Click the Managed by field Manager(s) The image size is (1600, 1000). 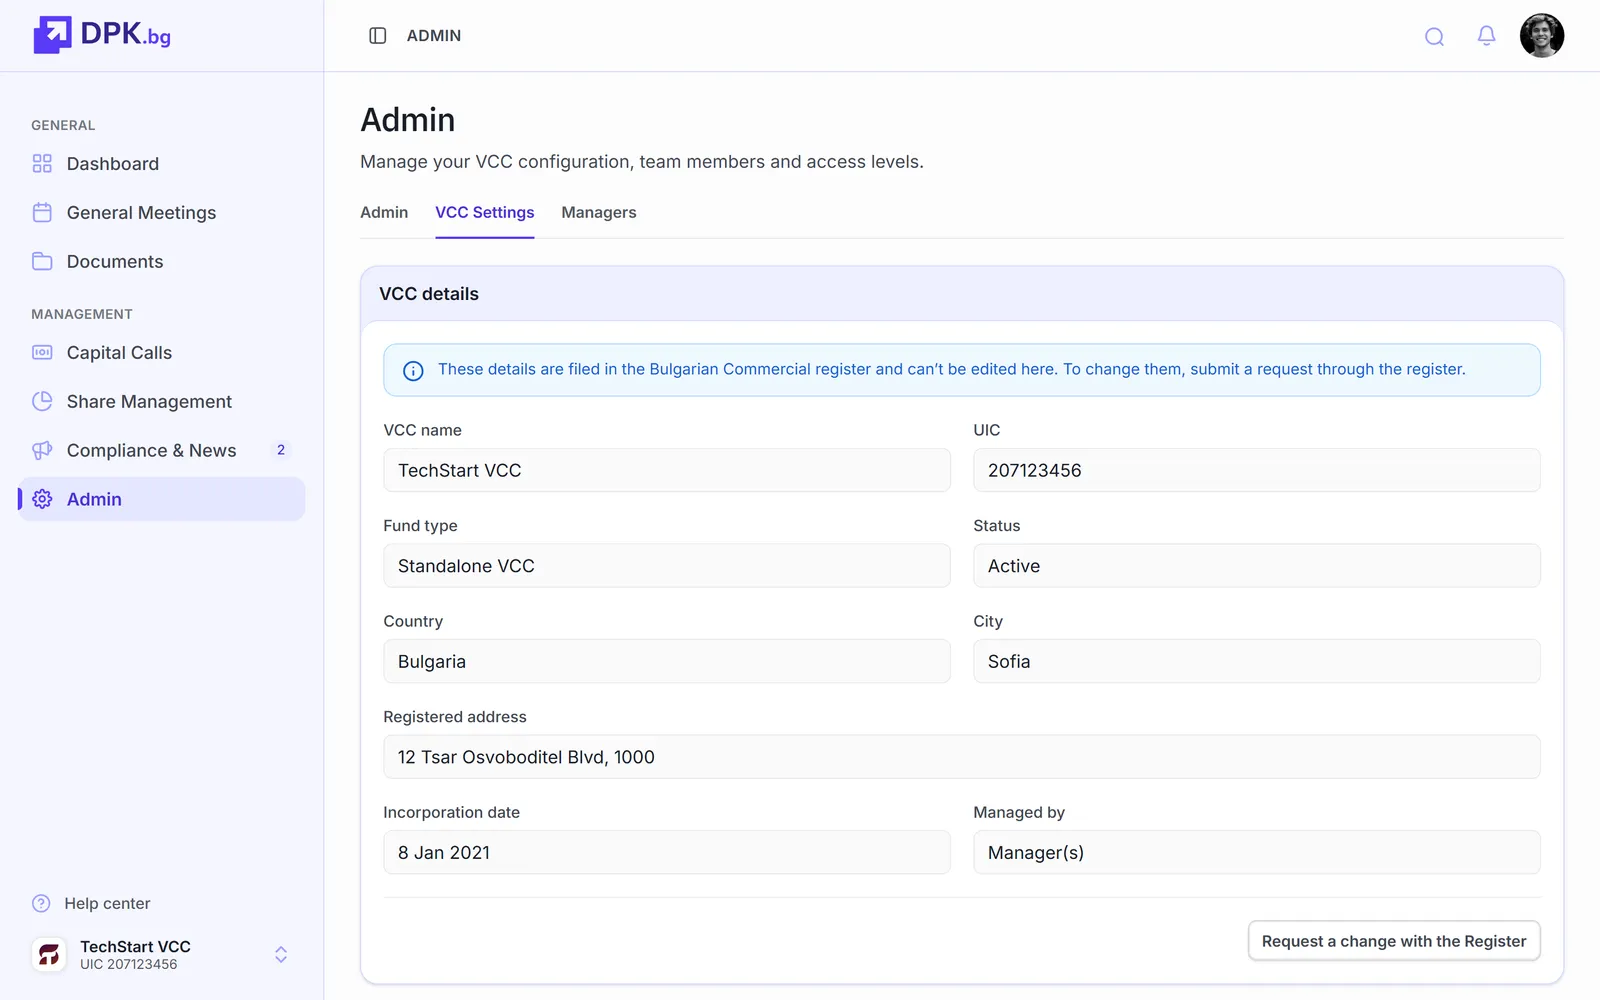(x=1257, y=852)
